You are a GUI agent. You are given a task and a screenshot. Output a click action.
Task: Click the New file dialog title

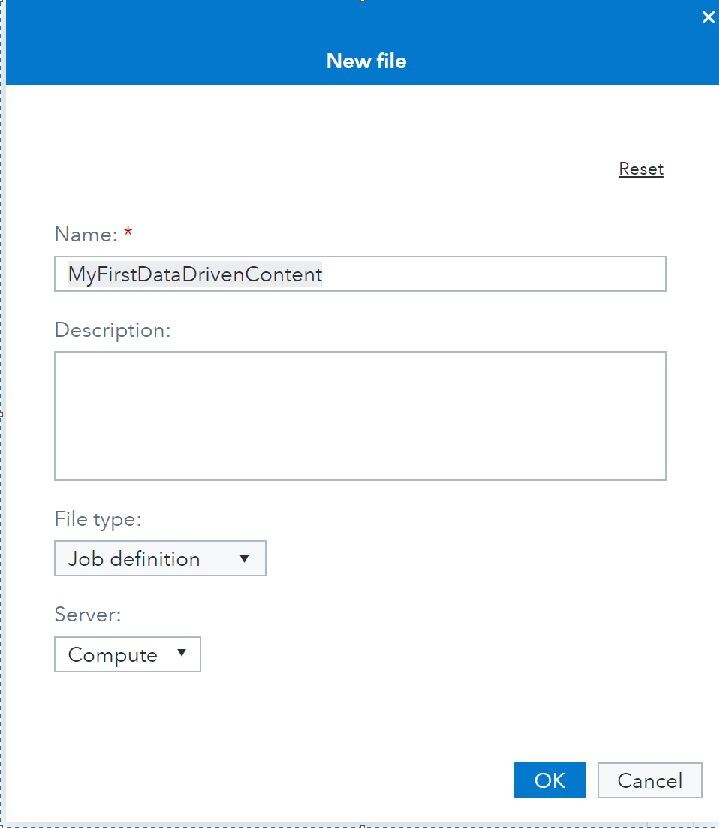click(x=366, y=61)
